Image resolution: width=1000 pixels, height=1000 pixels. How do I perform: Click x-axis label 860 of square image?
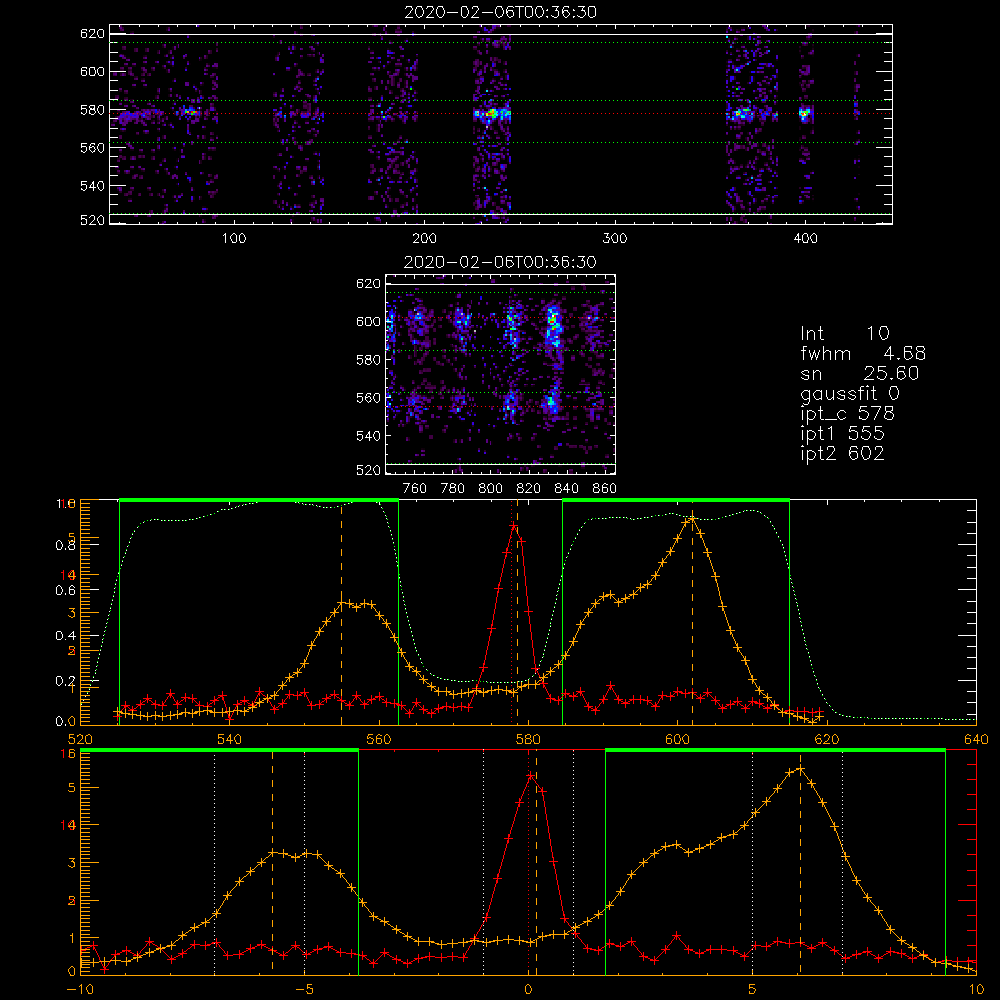click(x=605, y=489)
